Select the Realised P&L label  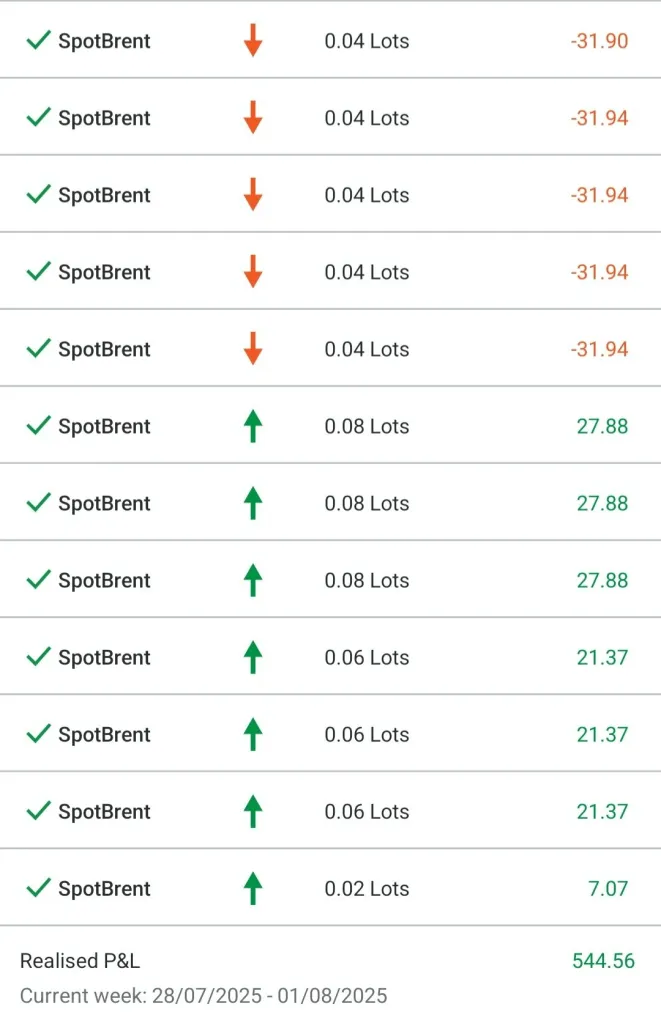coord(80,961)
